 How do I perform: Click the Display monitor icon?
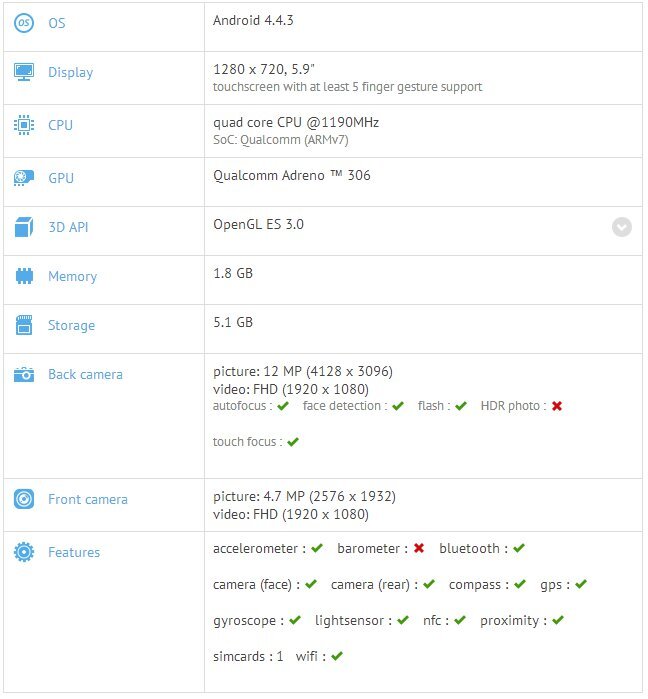24,72
